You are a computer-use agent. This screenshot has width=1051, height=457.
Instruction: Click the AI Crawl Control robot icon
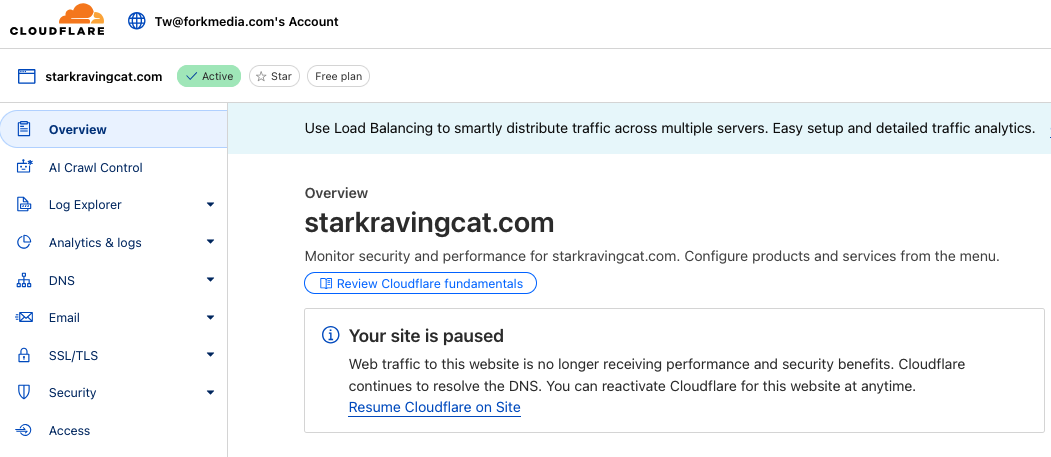click(x=25, y=167)
